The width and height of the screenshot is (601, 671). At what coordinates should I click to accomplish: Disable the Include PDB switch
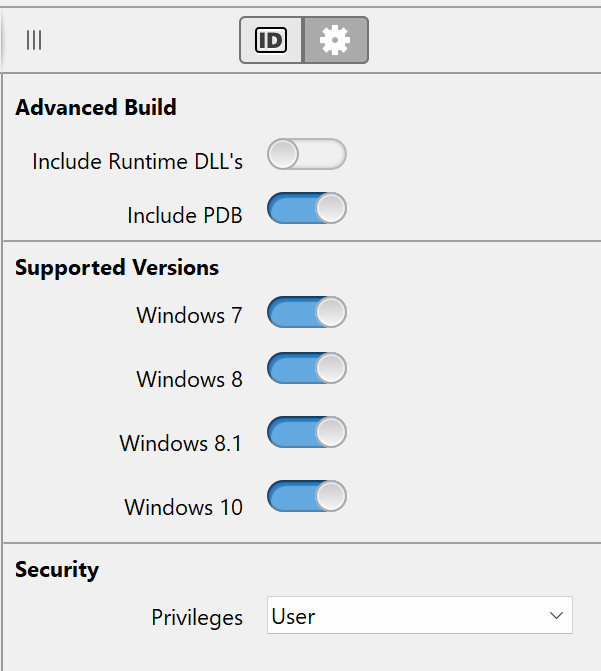click(306, 208)
